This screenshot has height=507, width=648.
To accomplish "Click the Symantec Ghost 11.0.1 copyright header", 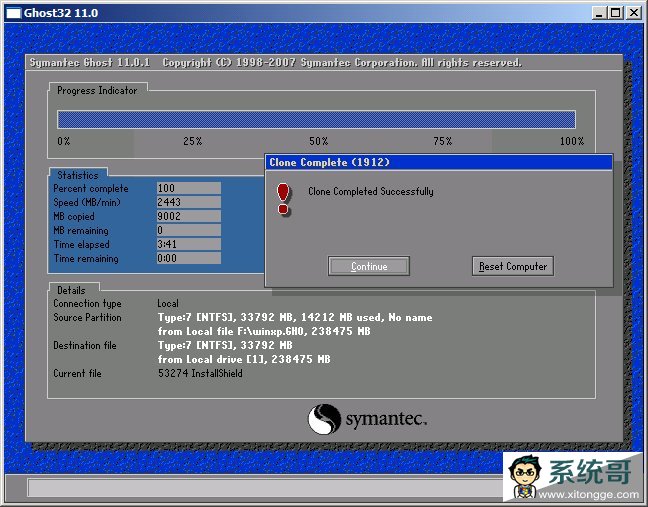I will [276, 62].
